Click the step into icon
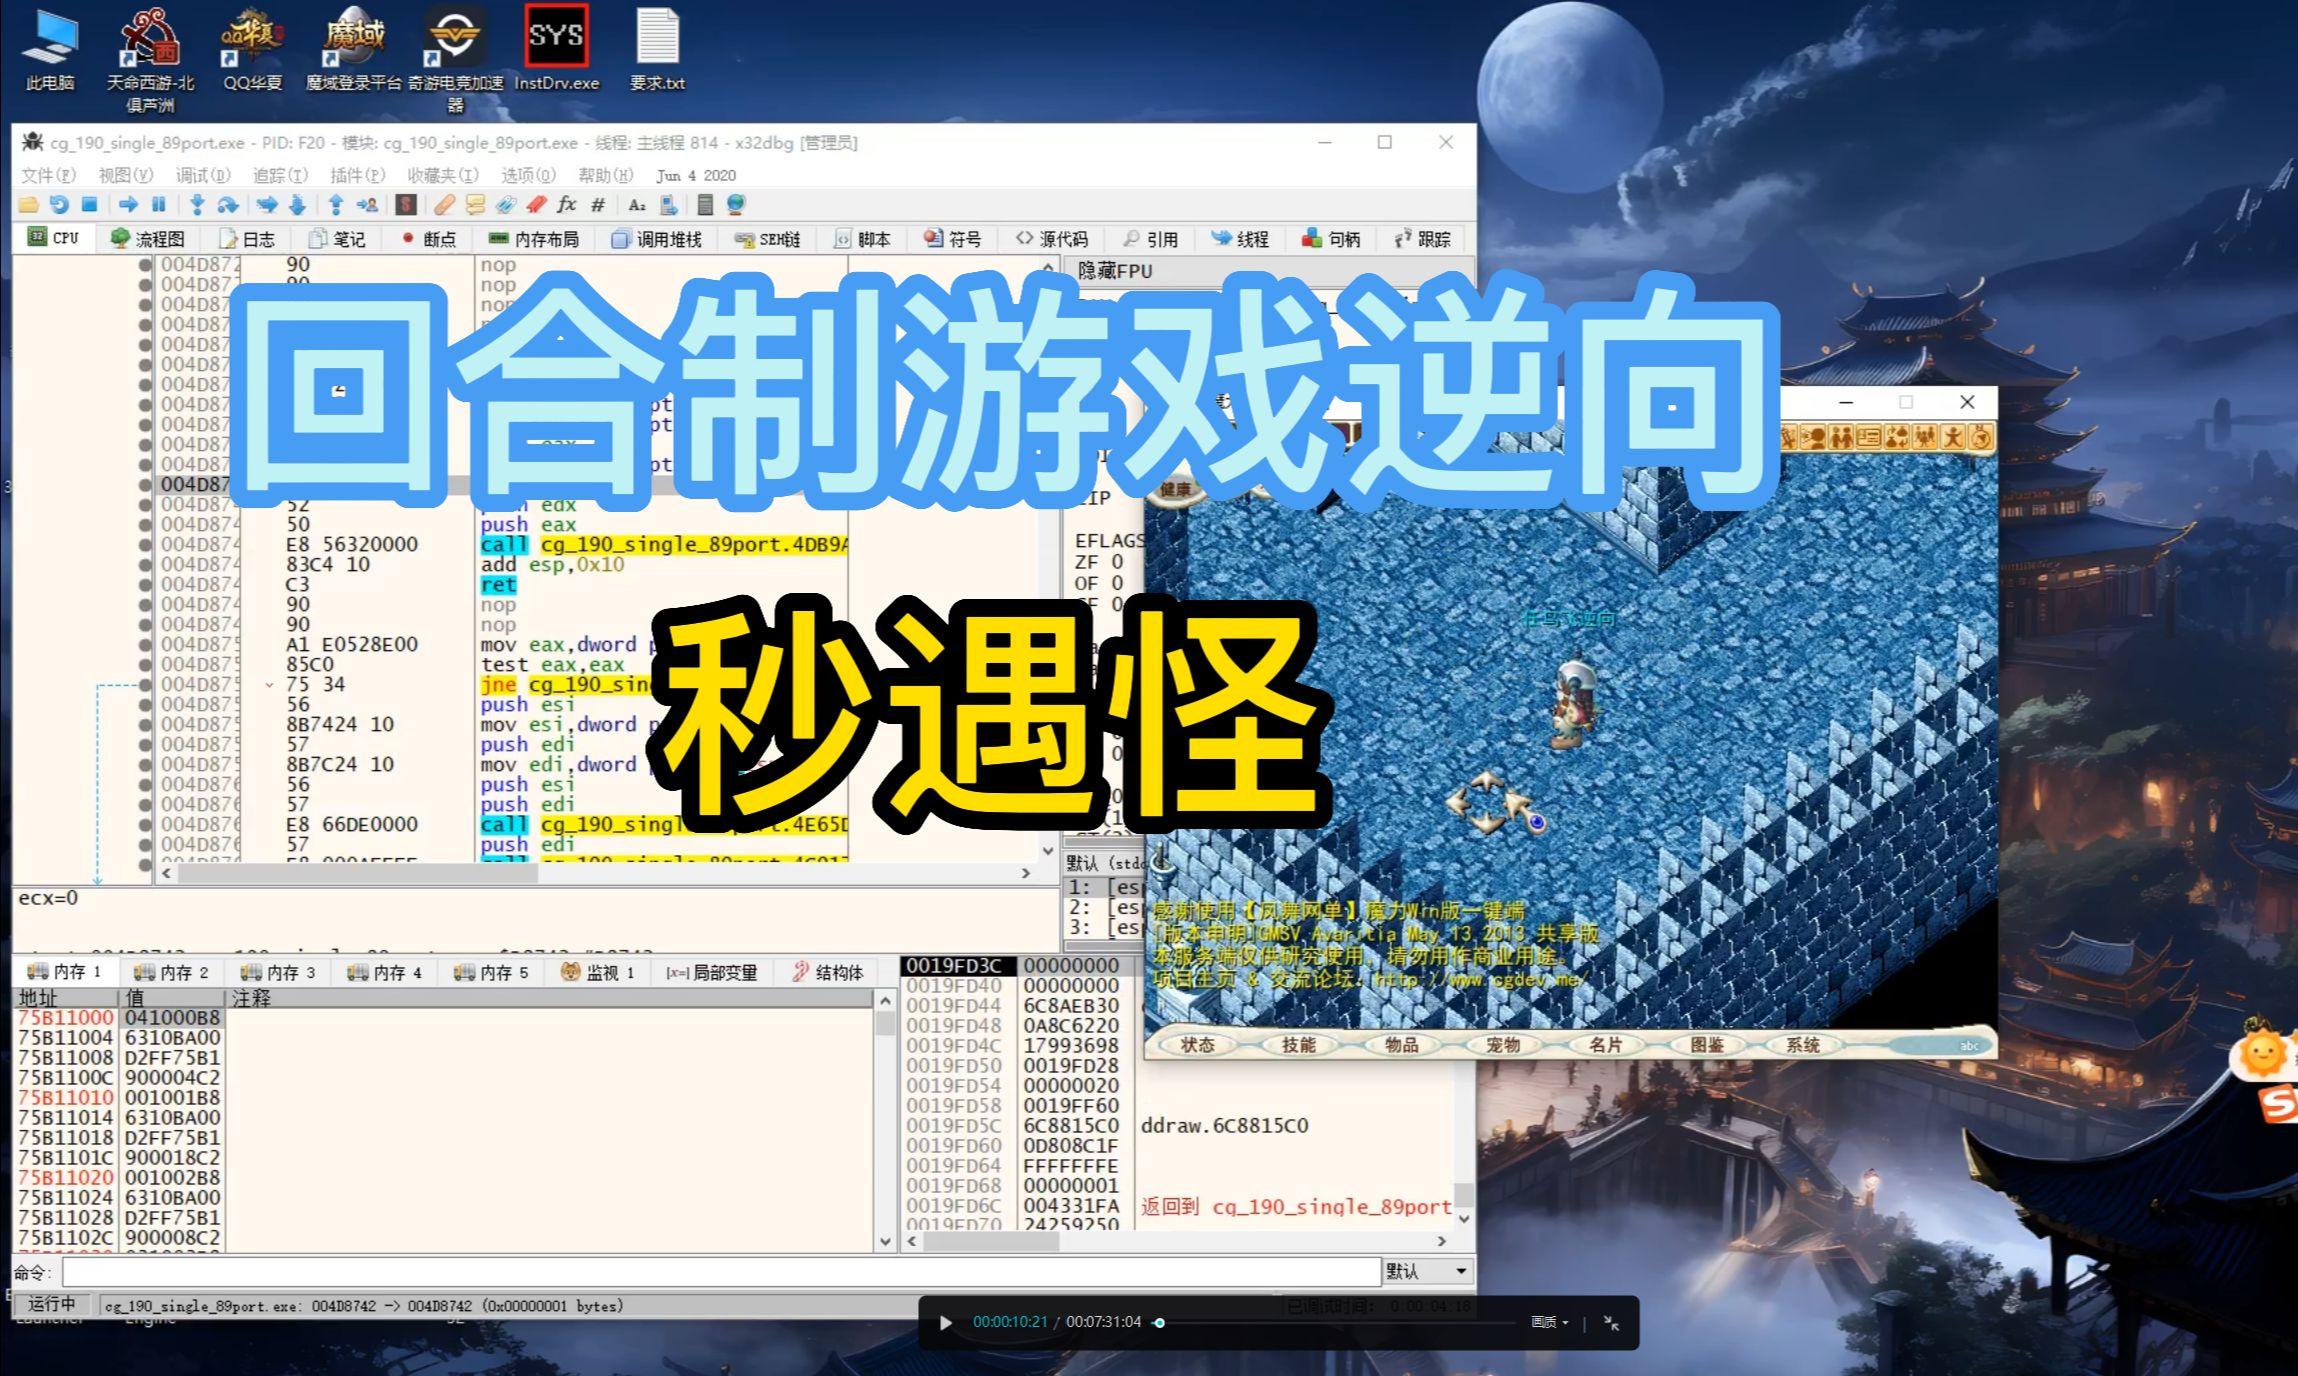The image size is (2298, 1376). 197,205
